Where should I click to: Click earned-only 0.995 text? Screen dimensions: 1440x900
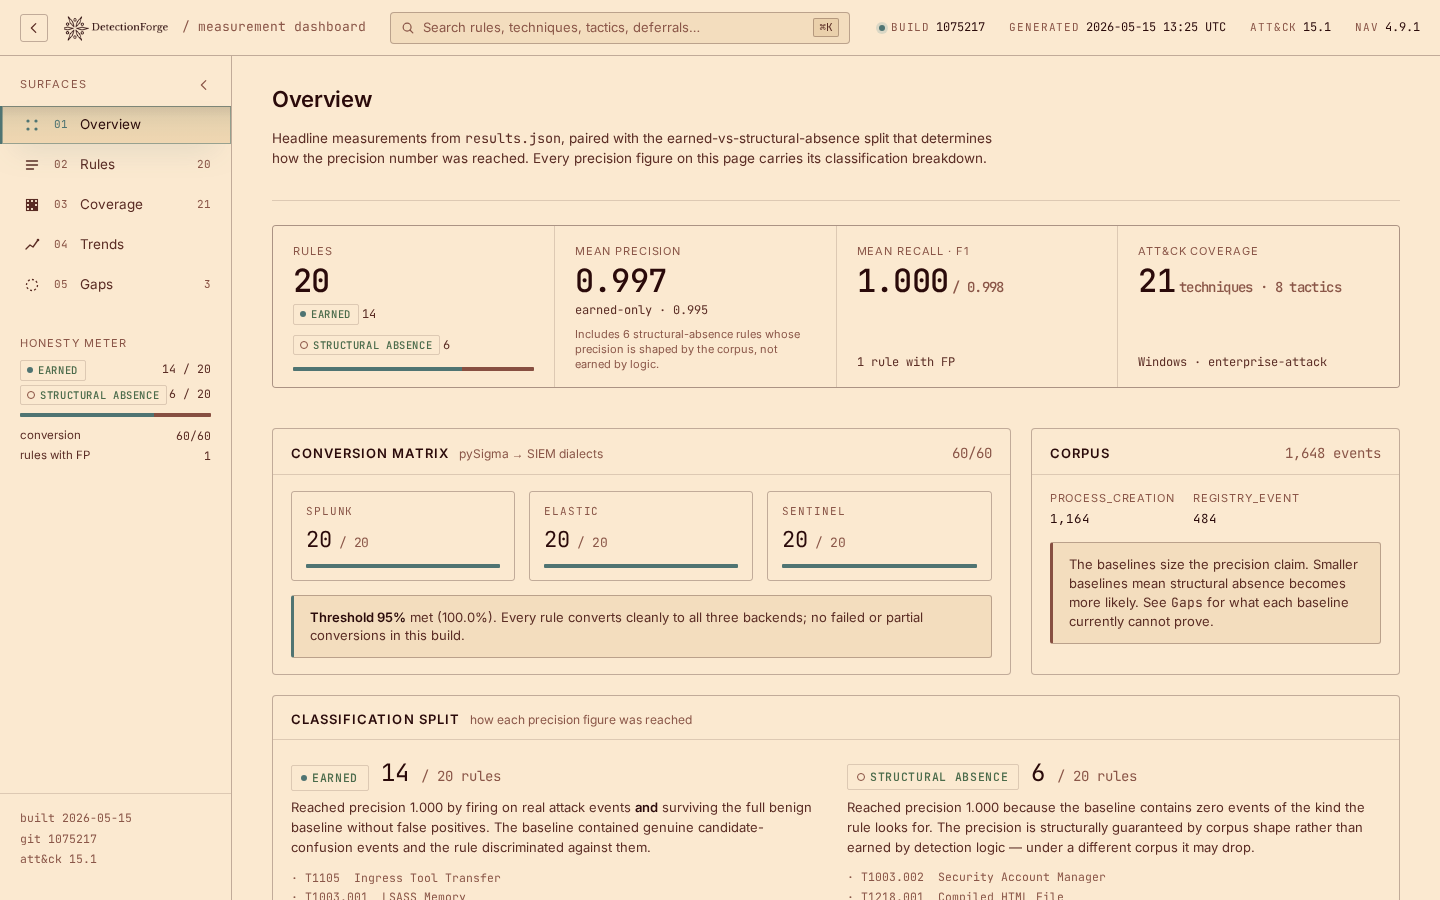point(641,310)
